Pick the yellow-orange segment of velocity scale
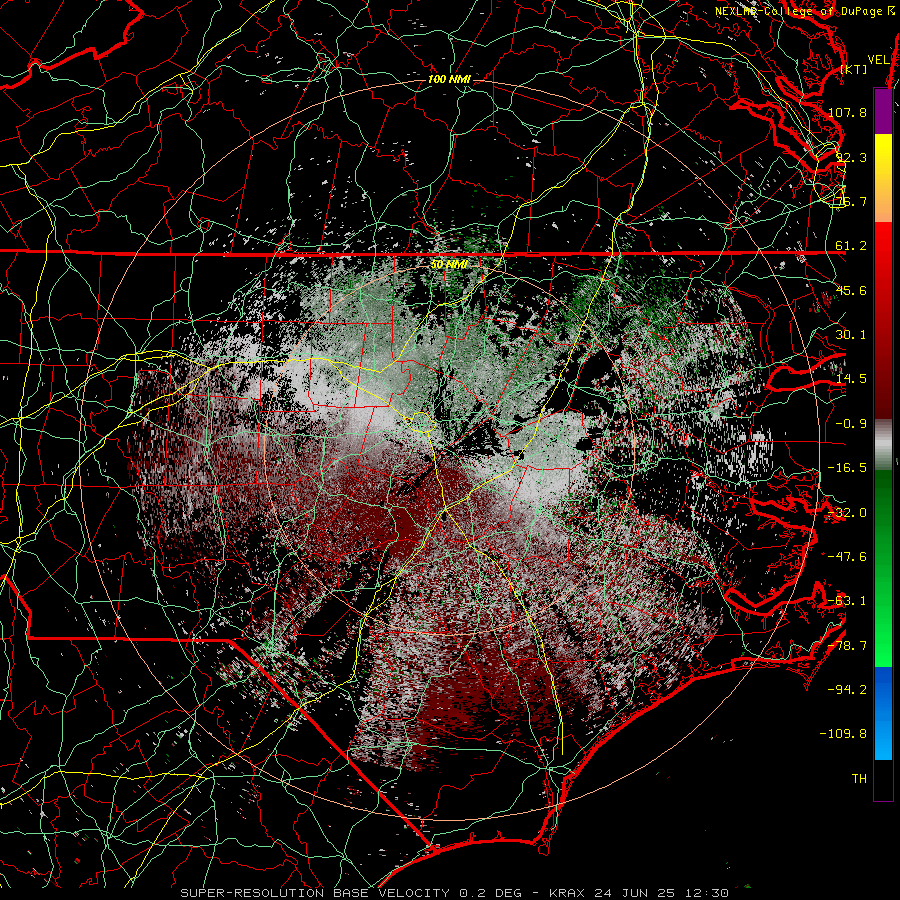The image size is (900, 900). tap(883, 178)
